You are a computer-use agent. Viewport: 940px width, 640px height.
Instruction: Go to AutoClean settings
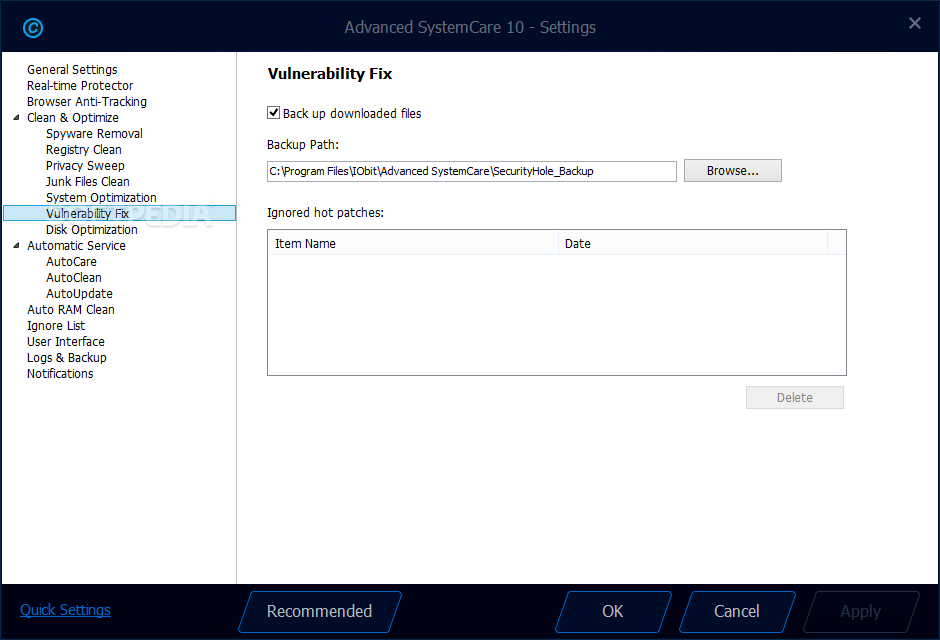tap(74, 277)
